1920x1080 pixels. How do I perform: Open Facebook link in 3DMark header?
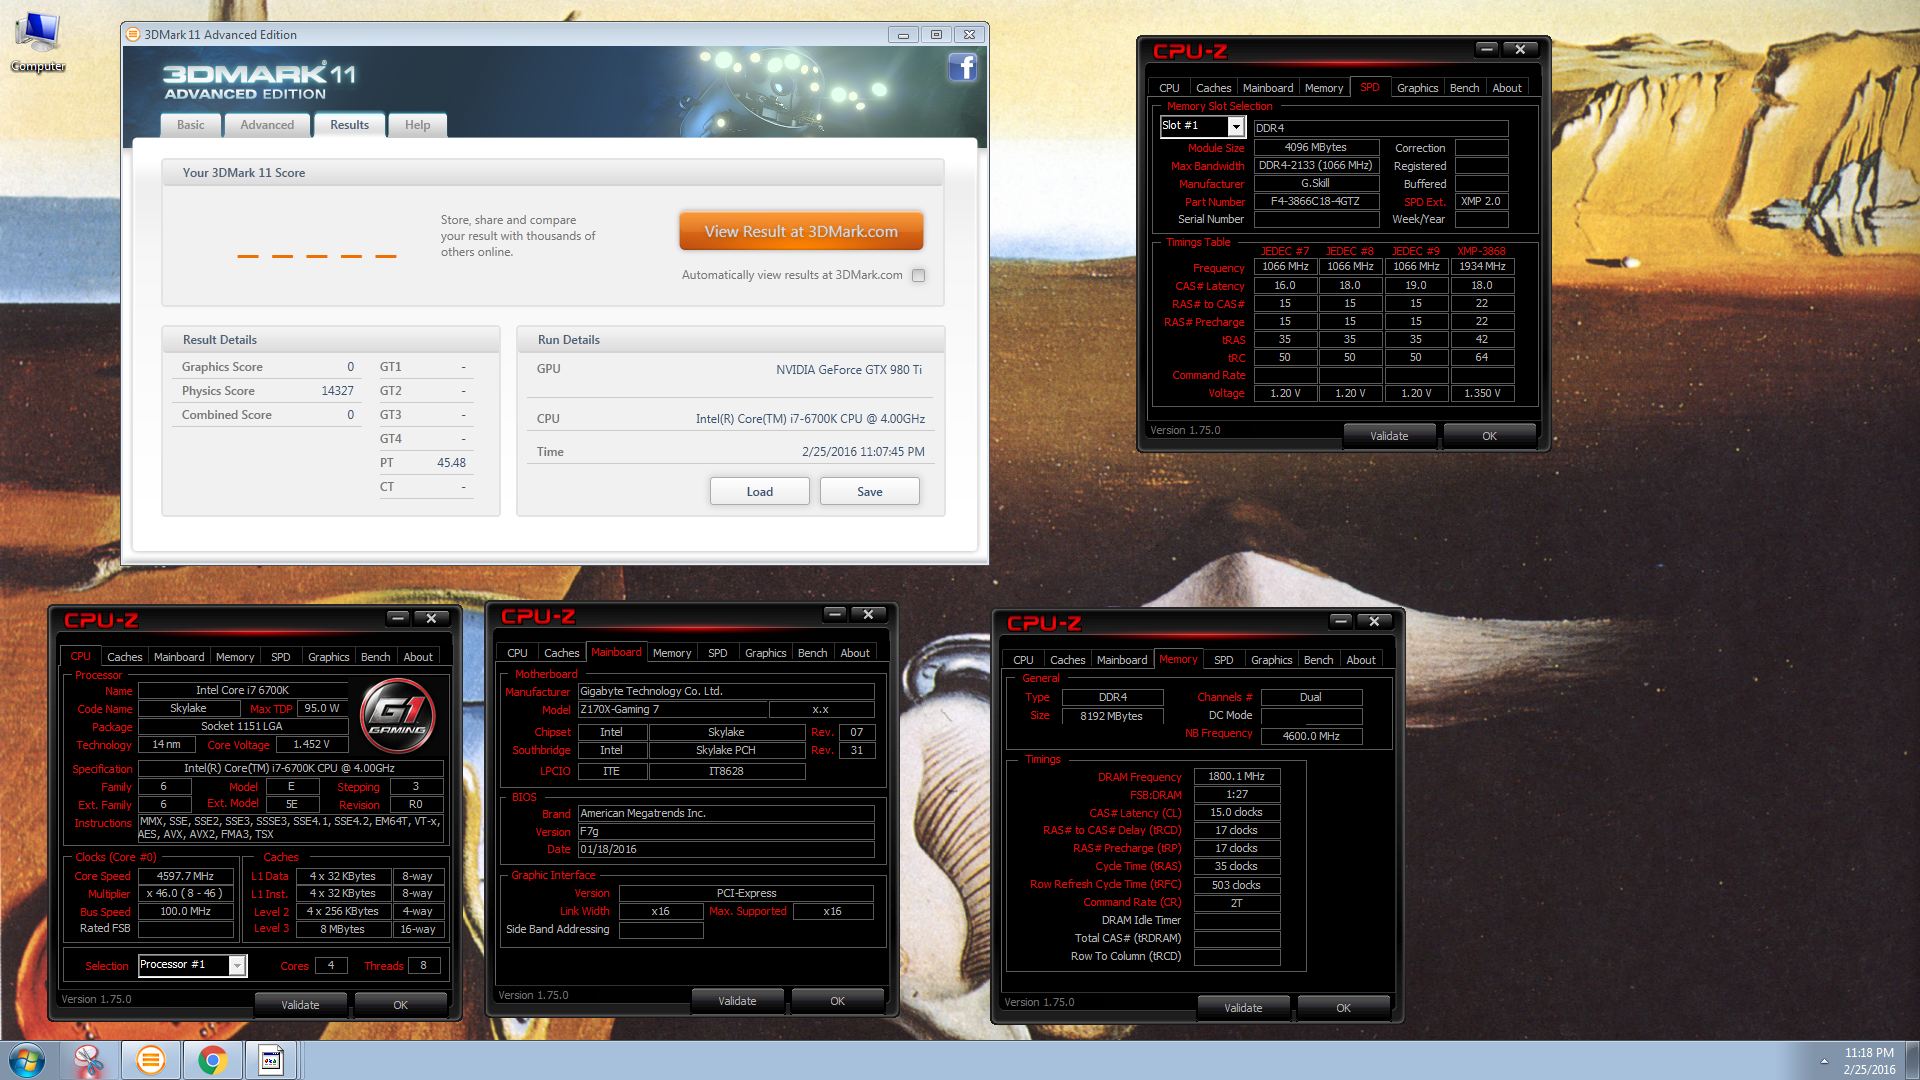[962, 68]
